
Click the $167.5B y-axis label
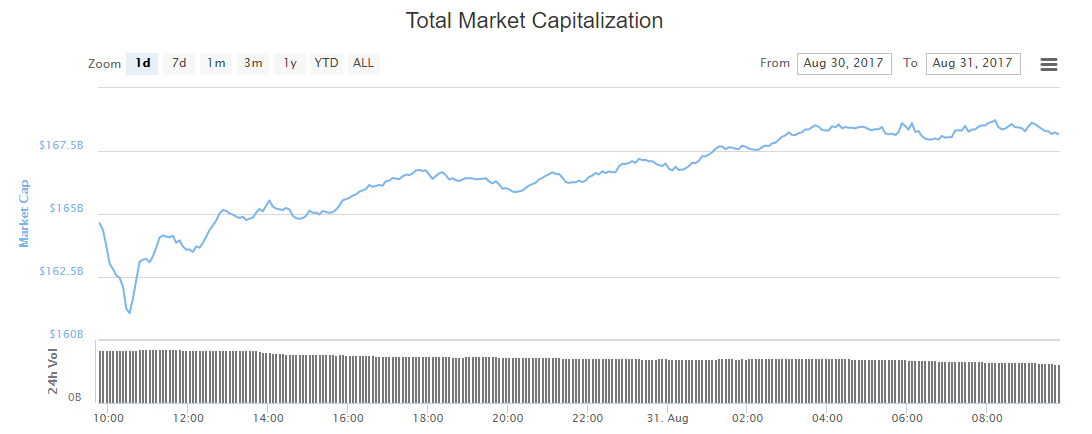click(x=62, y=146)
